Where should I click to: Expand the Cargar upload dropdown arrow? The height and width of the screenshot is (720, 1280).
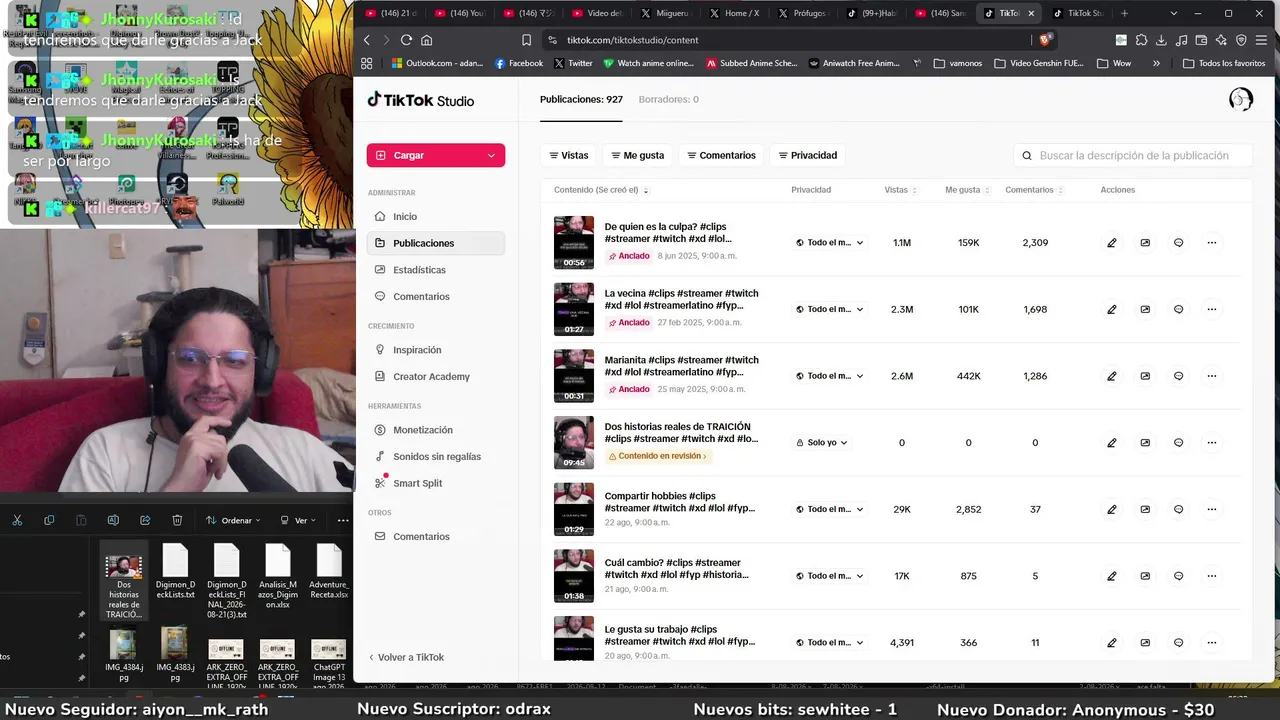coord(491,155)
